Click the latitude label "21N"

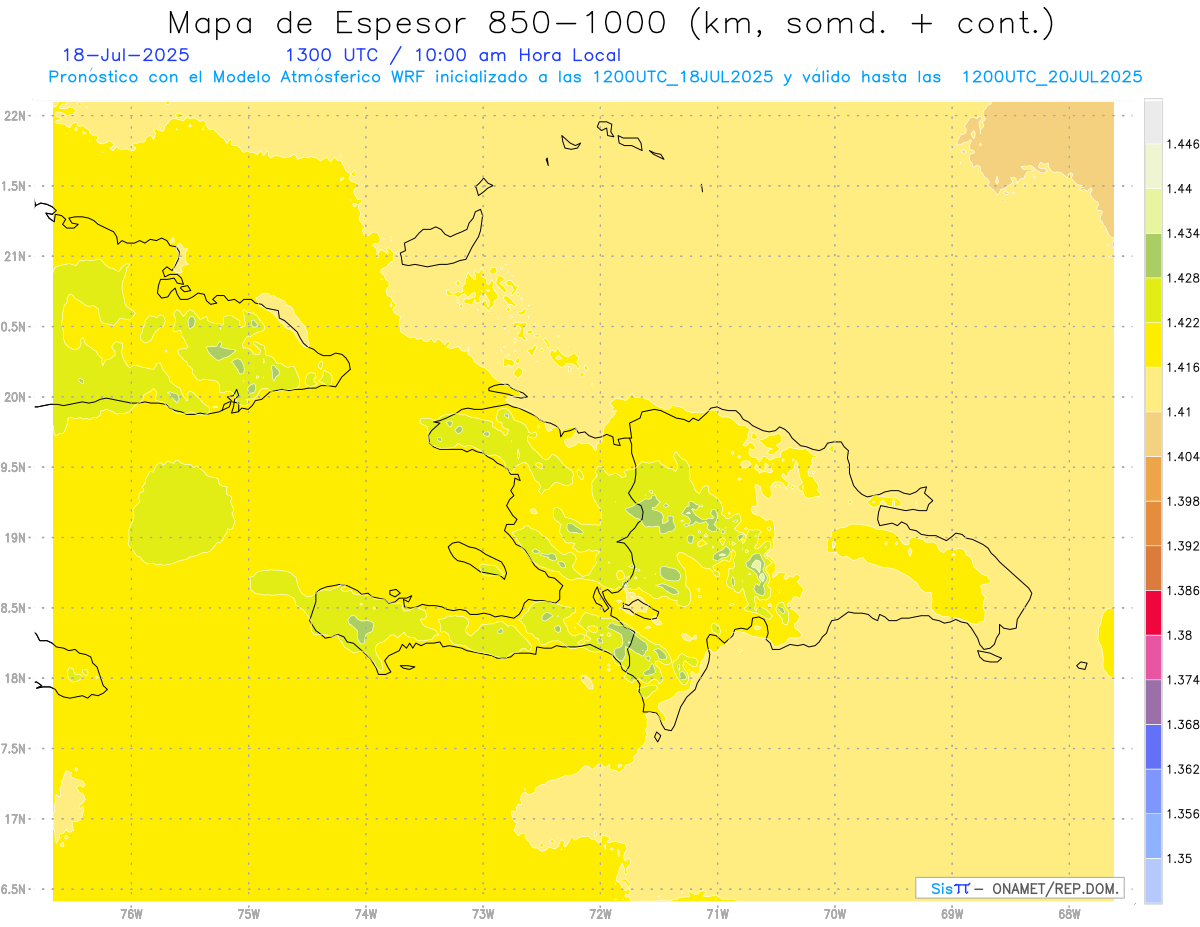pyautogui.click(x=15, y=256)
